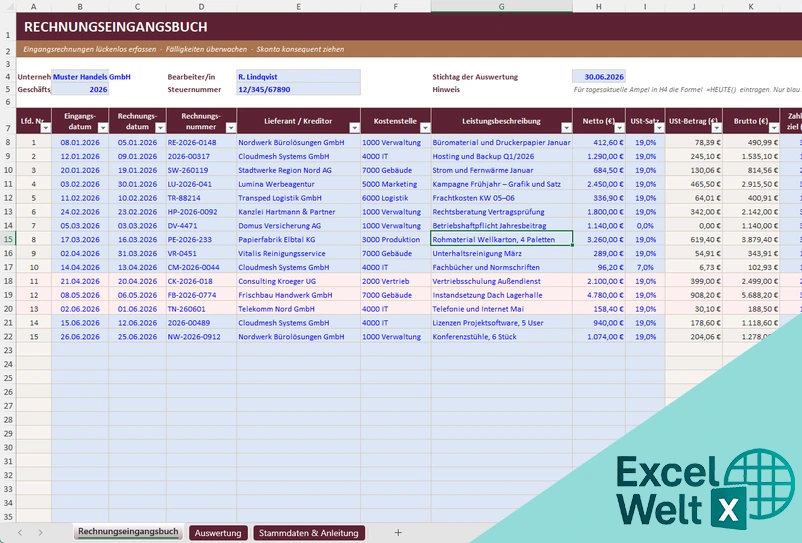Viewport: 802px width, 543px height.
Task: Click the Bearbeiter/in field R. Lindqvist
Action: click(298, 77)
